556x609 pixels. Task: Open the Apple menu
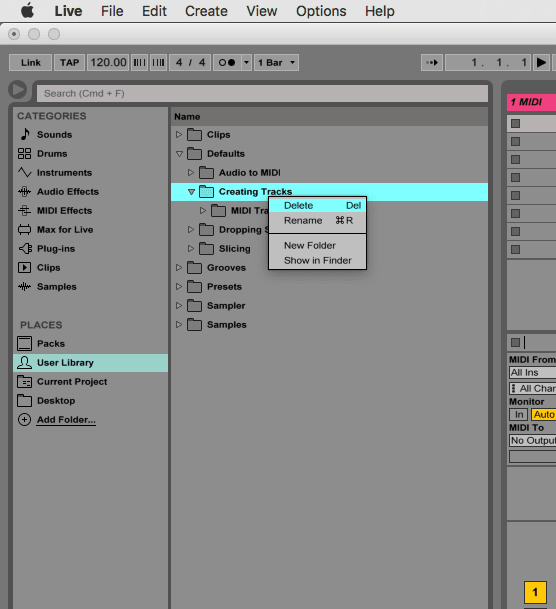27,11
